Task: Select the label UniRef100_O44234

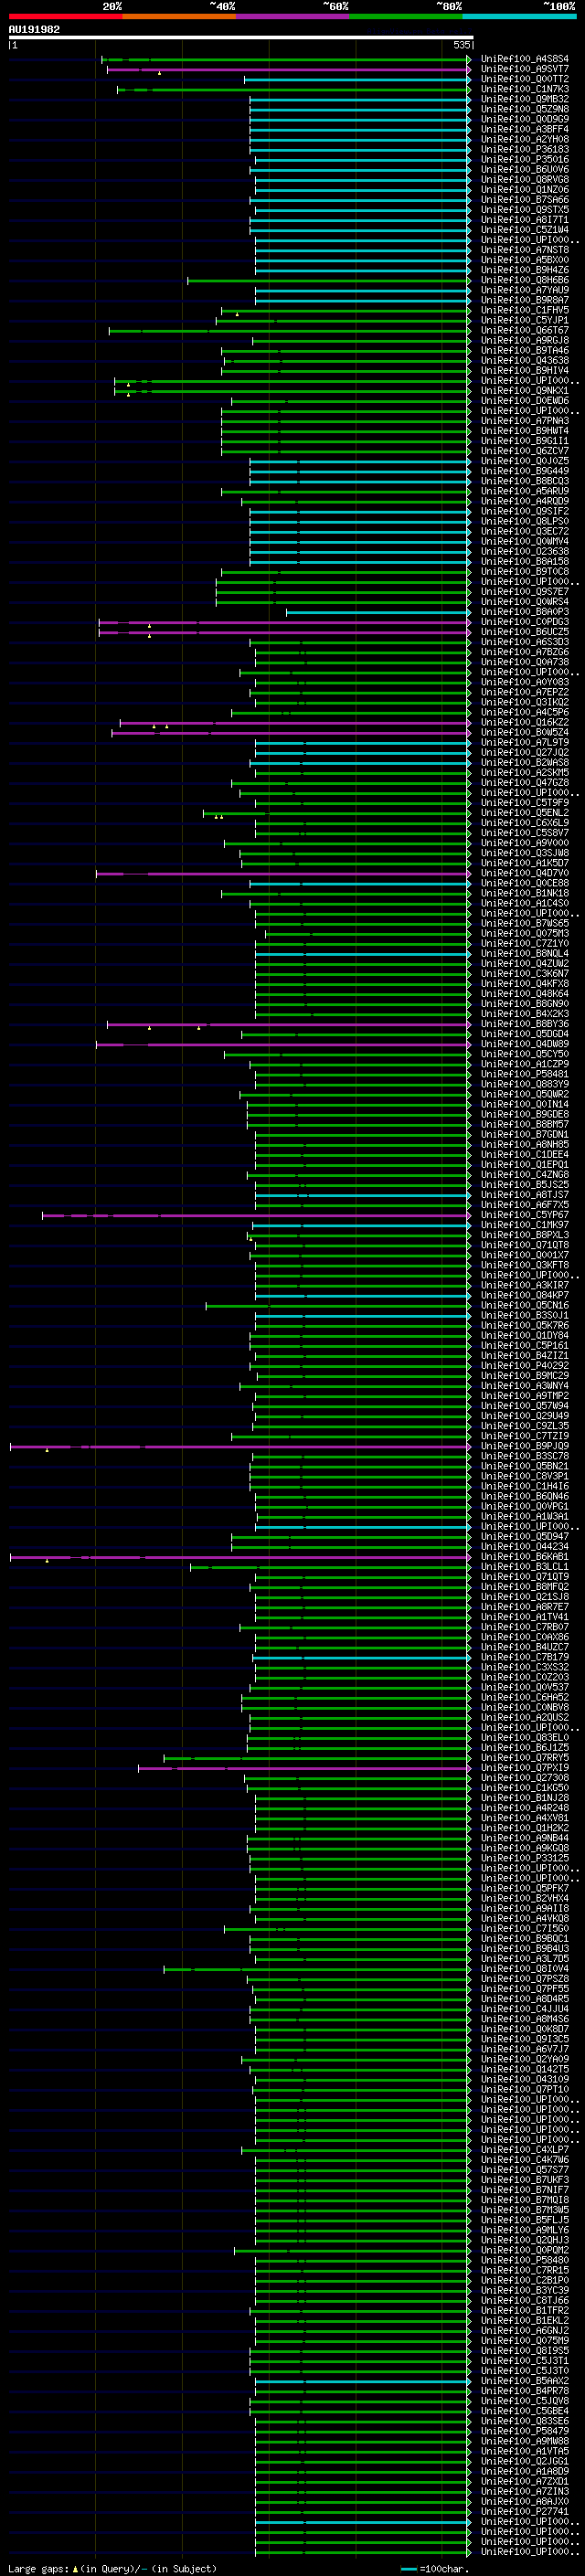Action: (x=524, y=1547)
